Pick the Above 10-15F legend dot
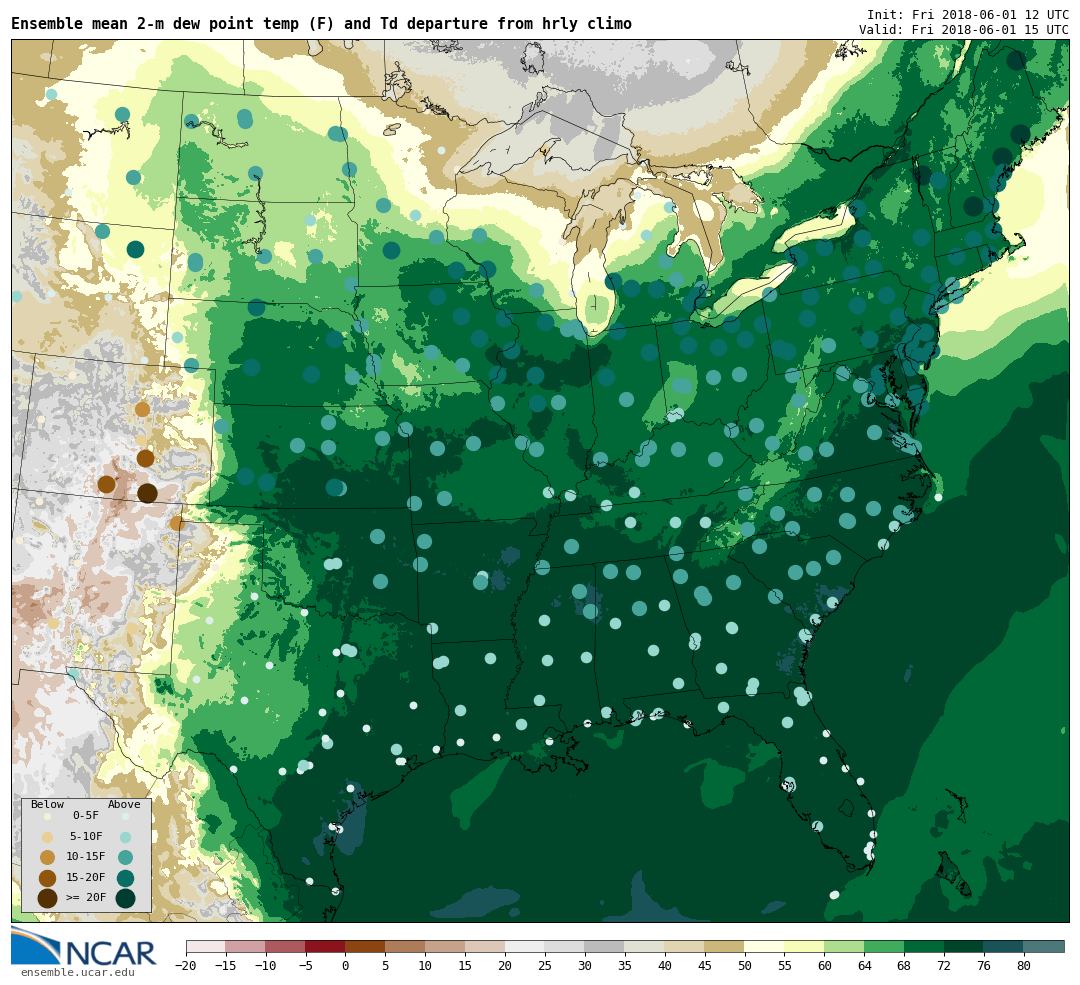The height and width of the screenshot is (985, 1080). pos(125,857)
